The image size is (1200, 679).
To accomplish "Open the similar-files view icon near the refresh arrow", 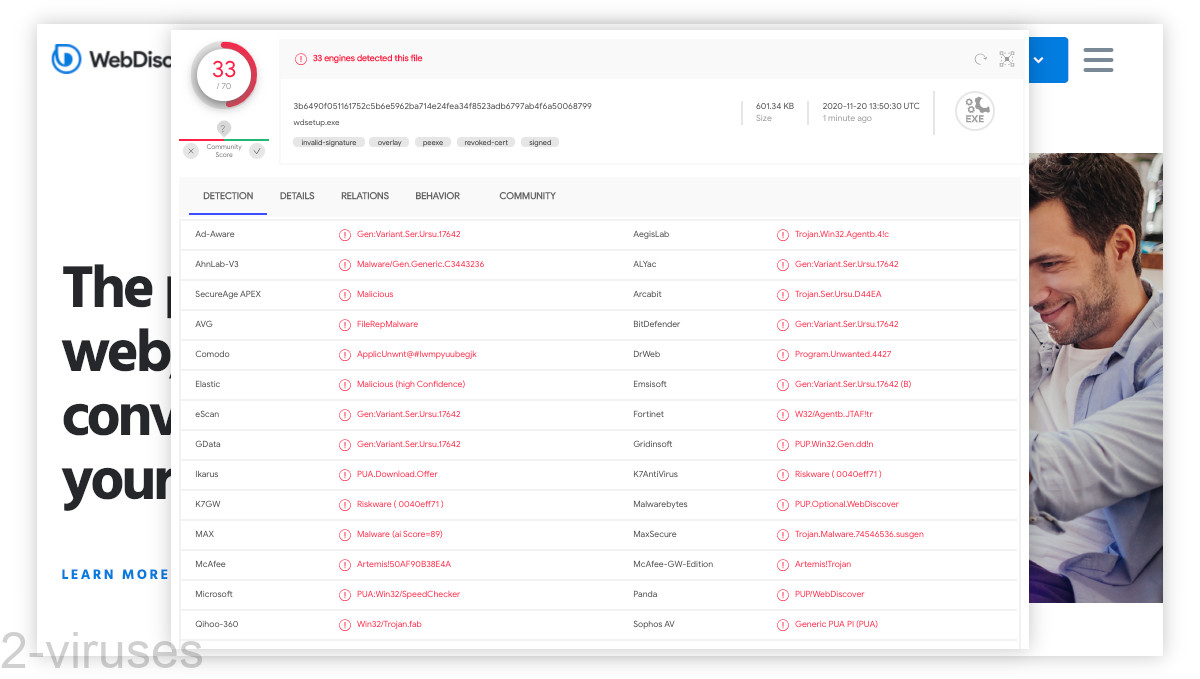I will pos(1007,60).
